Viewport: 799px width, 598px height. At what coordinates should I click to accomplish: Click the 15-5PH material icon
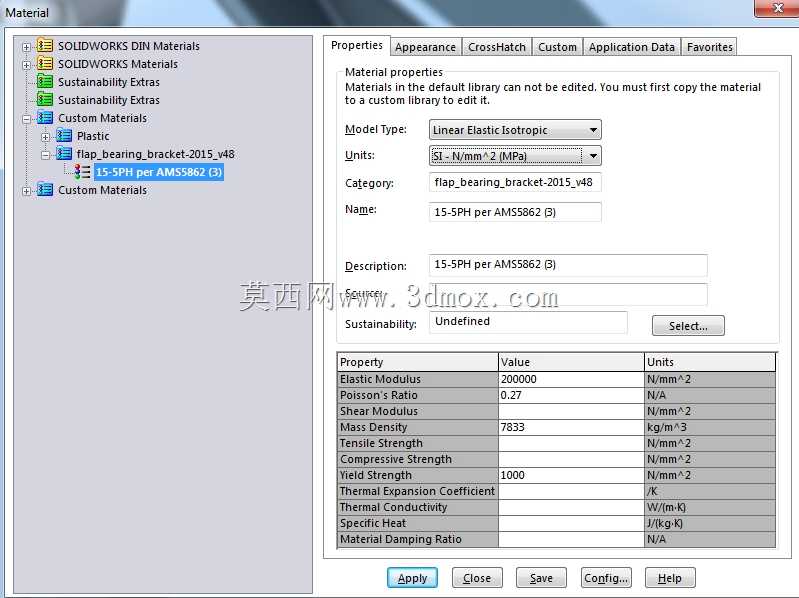82,172
